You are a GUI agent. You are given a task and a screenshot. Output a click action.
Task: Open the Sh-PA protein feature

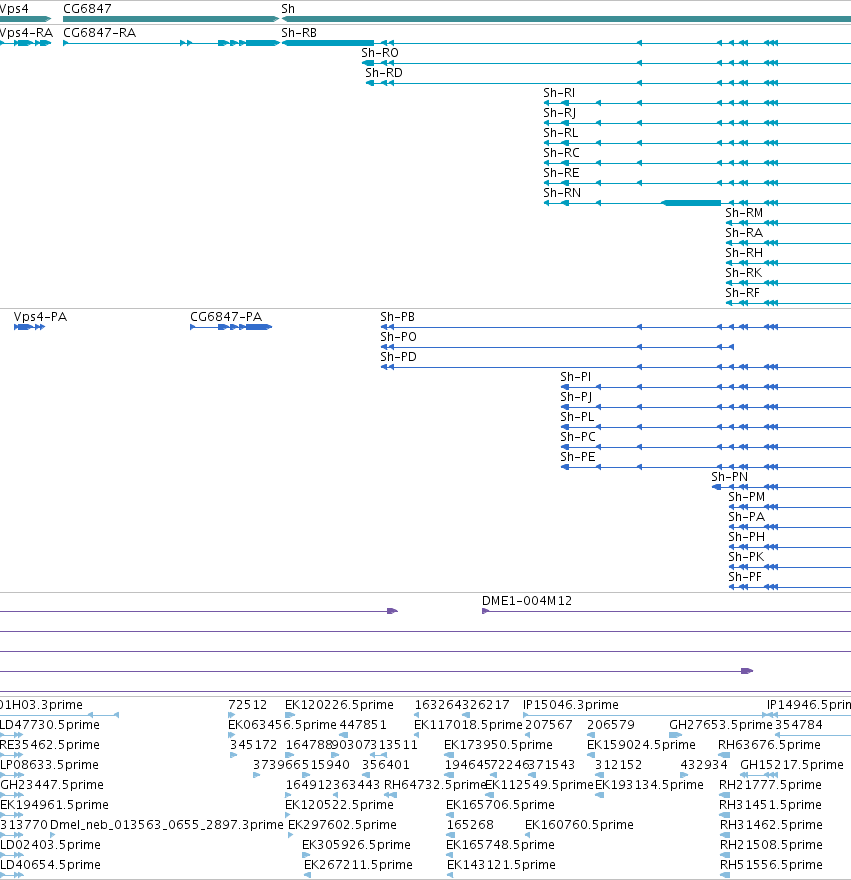[747, 517]
